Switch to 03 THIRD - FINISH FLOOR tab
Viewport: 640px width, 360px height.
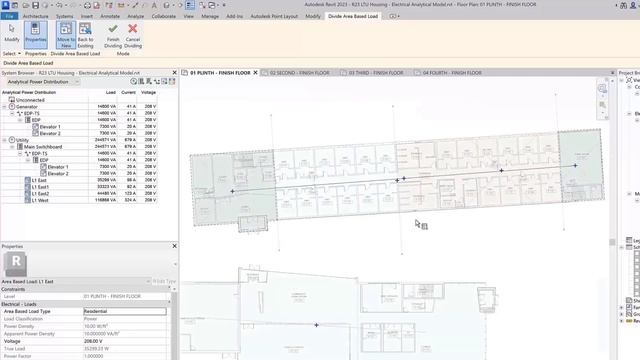click(376, 73)
